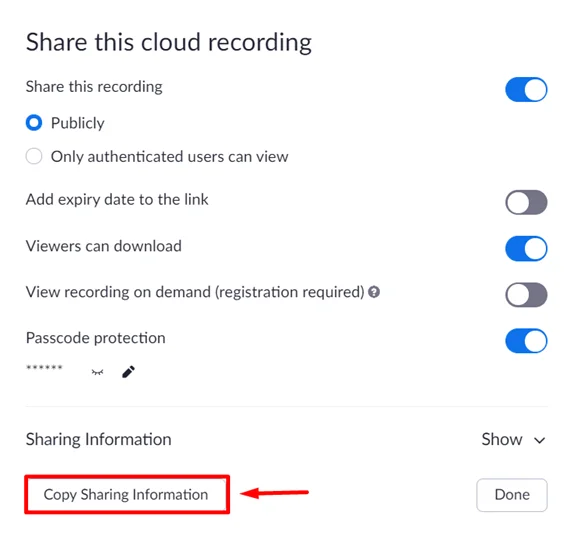
Task: Reveal the hidden passcode with eye icon
Action: click(x=98, y=372)
